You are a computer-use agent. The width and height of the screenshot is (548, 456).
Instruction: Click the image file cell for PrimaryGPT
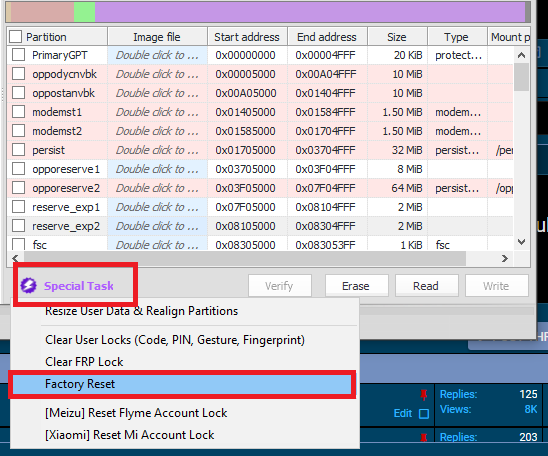(x=157, y=55)
